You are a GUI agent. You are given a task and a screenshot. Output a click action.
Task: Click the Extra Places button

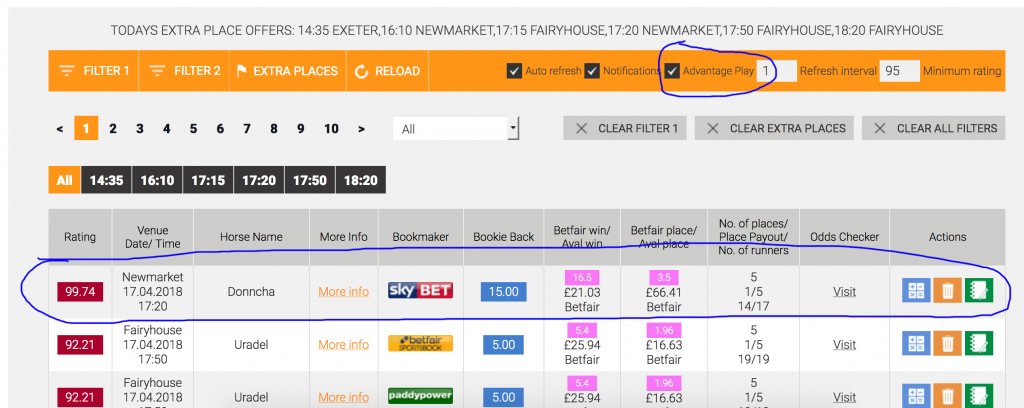pyautogui.click(x=287, y=71)
